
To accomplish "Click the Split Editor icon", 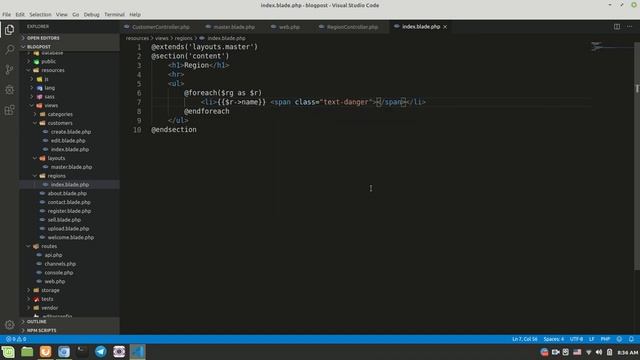I will click(617, 27).
